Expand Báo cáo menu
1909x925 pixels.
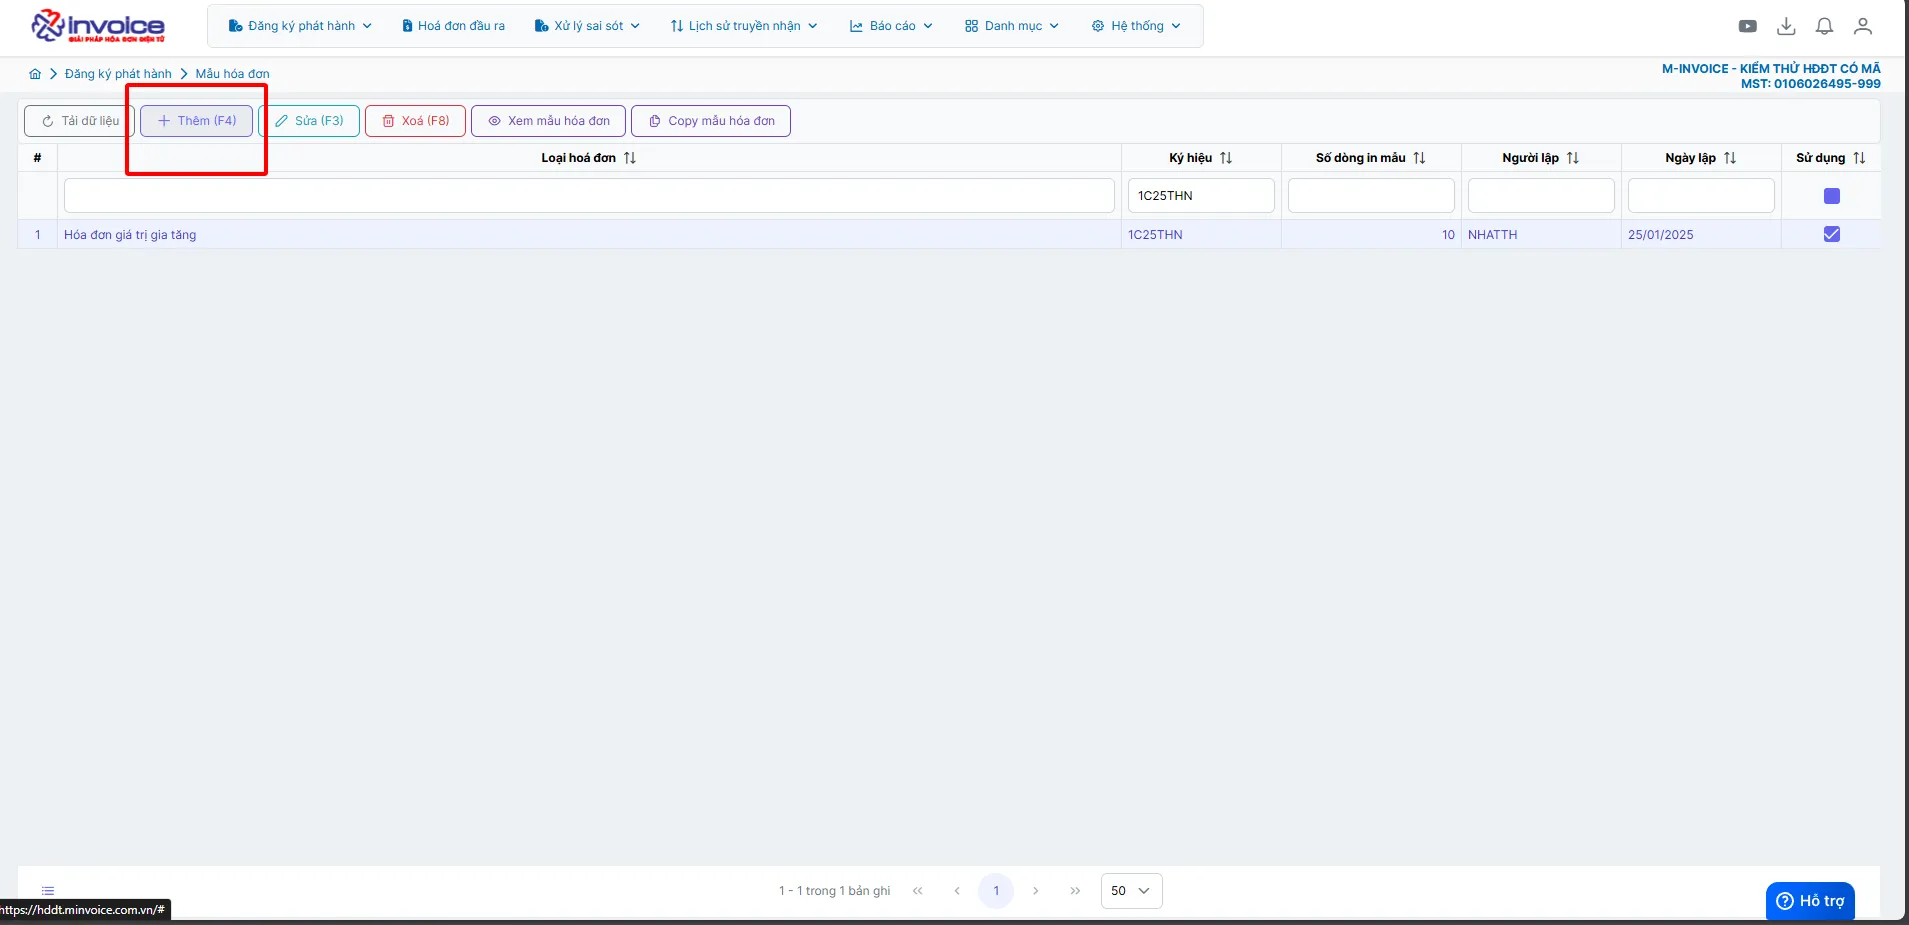tap(891, 26)
